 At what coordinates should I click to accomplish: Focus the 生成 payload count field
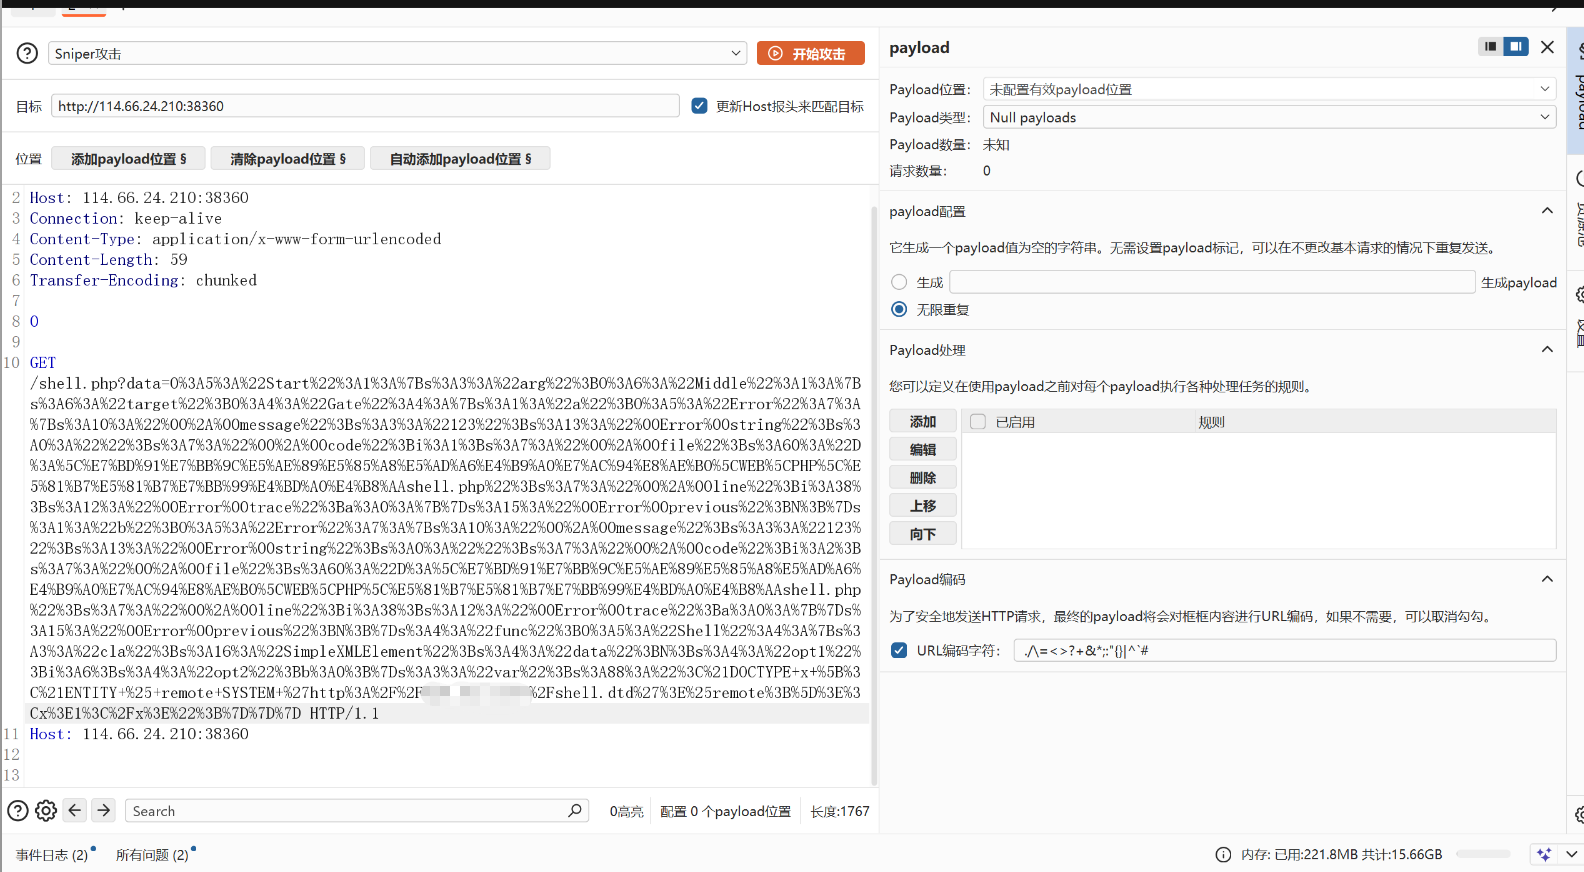click(x=1212, y=282)
